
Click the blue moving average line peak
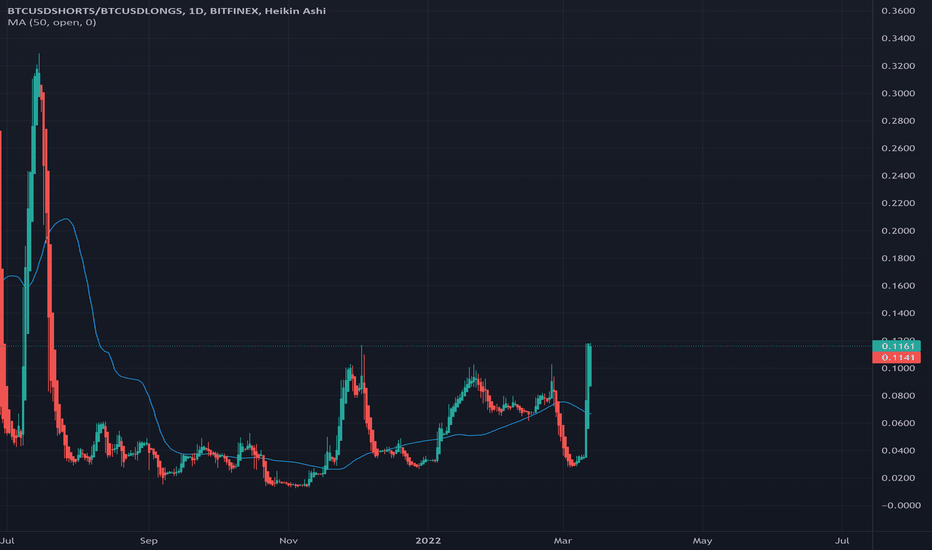tap(67, 219)
